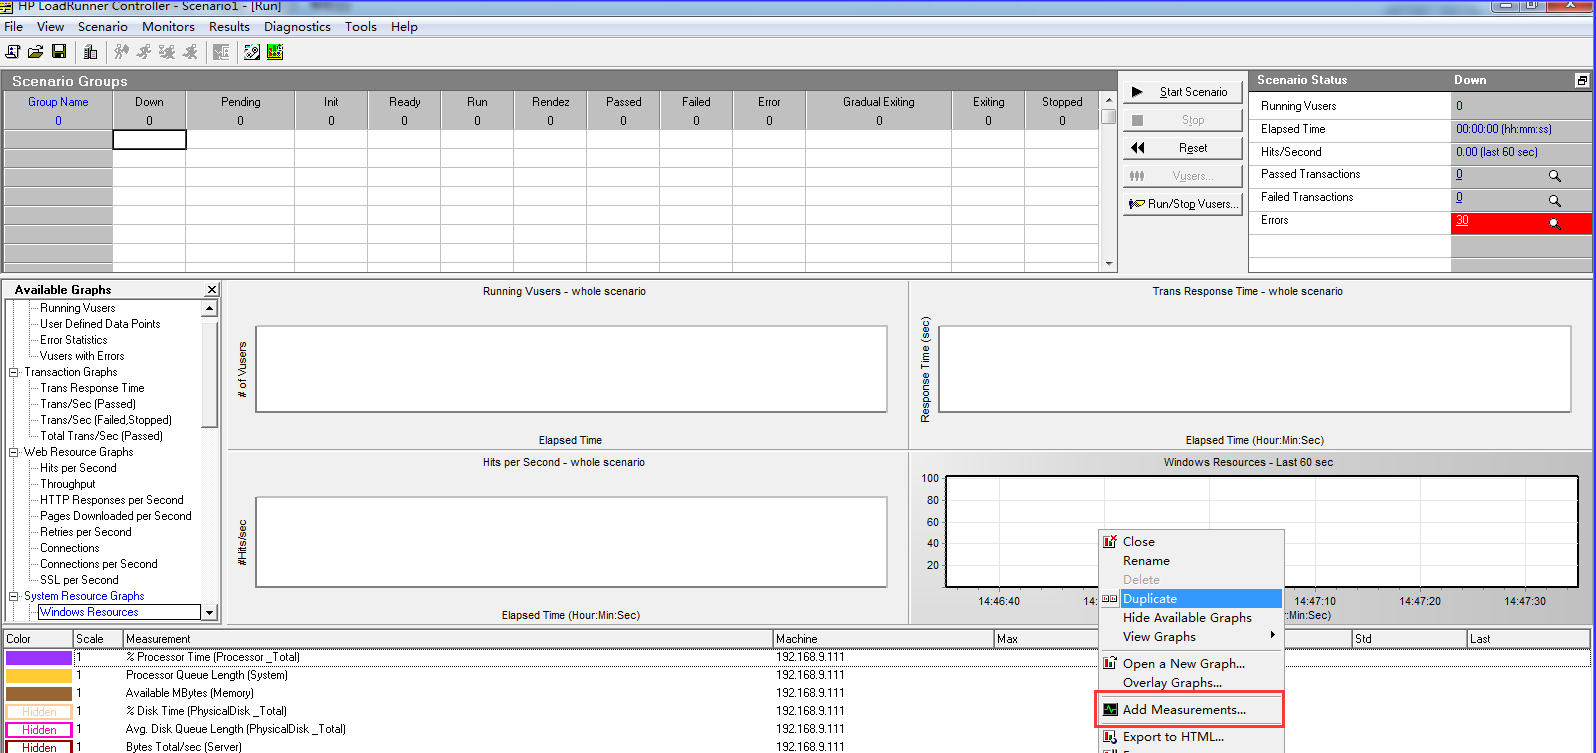1596x753 pixels.
Task: Select Trans Response Time tree item
Action: point(92,388)
